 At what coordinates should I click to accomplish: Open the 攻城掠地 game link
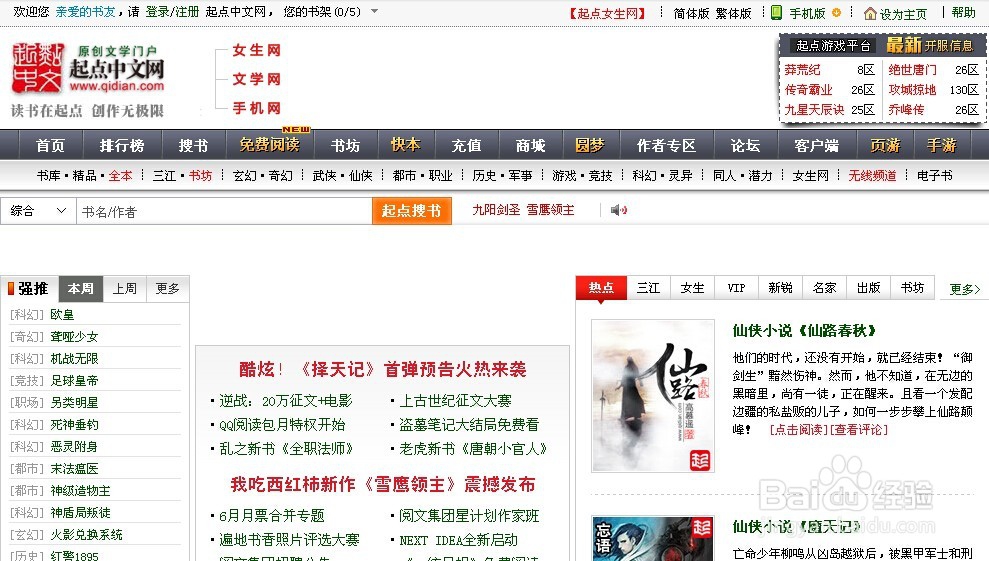pos(913,90)
